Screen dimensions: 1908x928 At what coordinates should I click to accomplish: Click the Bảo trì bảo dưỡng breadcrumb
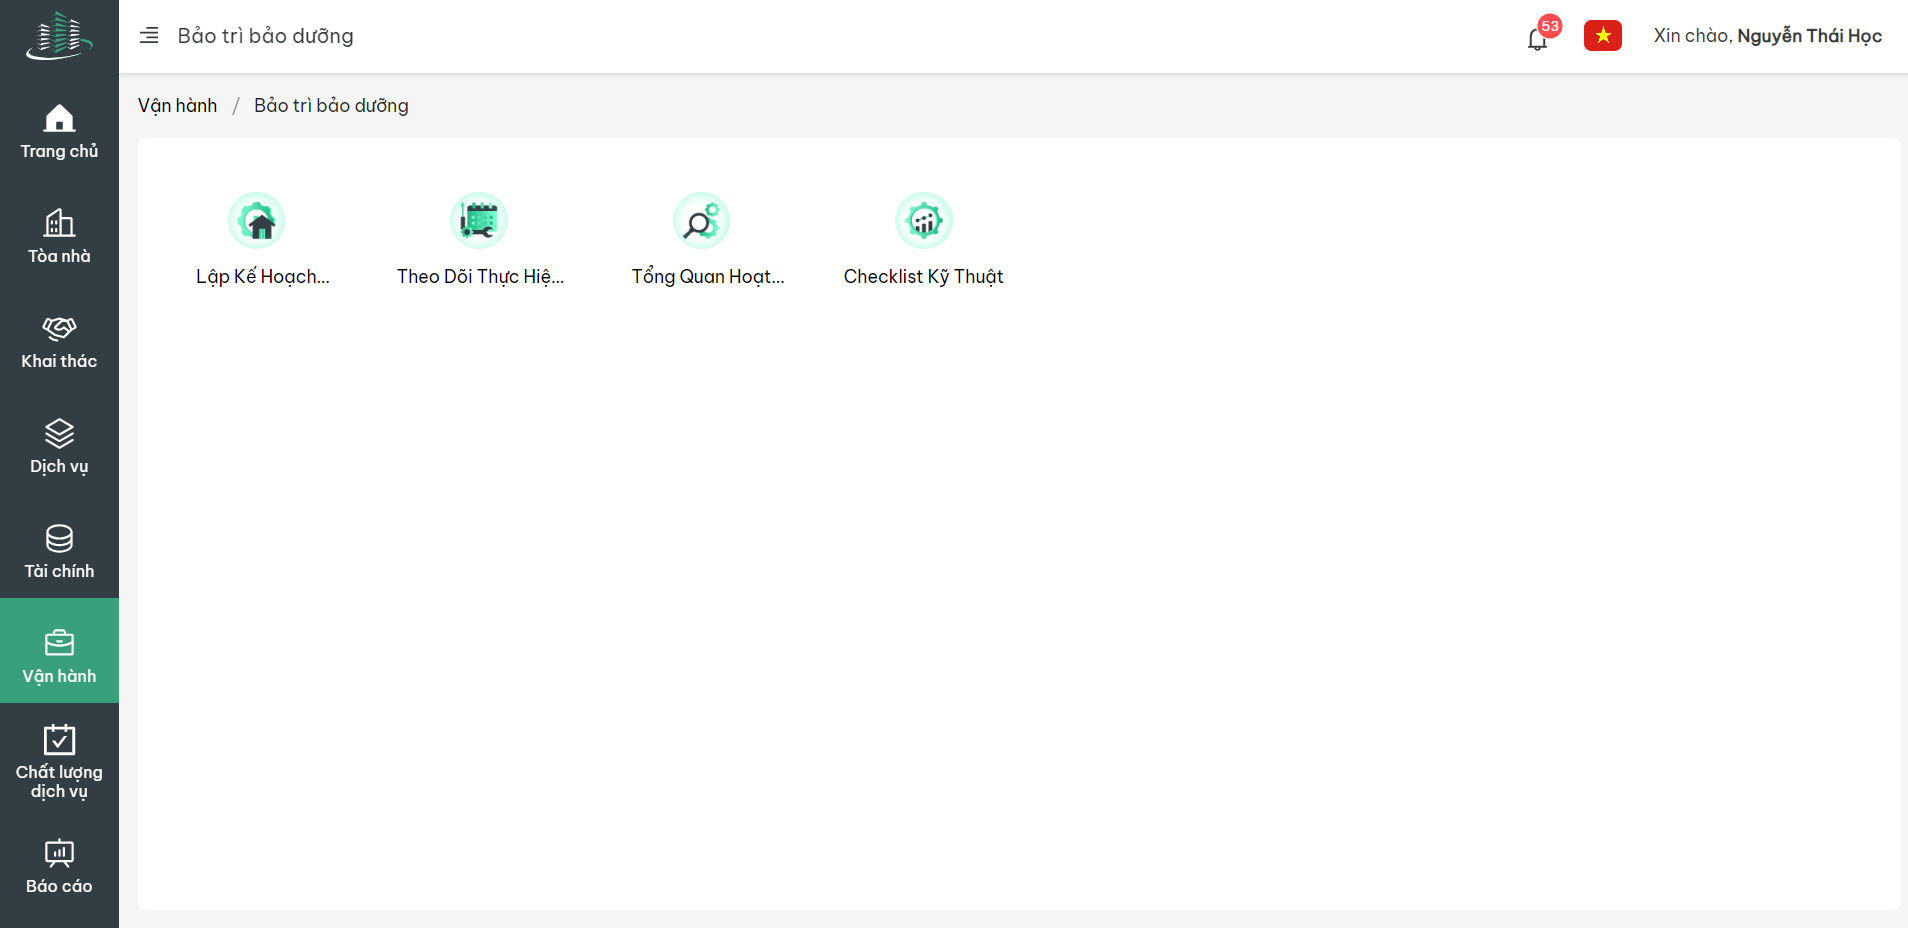click(331, 106)
